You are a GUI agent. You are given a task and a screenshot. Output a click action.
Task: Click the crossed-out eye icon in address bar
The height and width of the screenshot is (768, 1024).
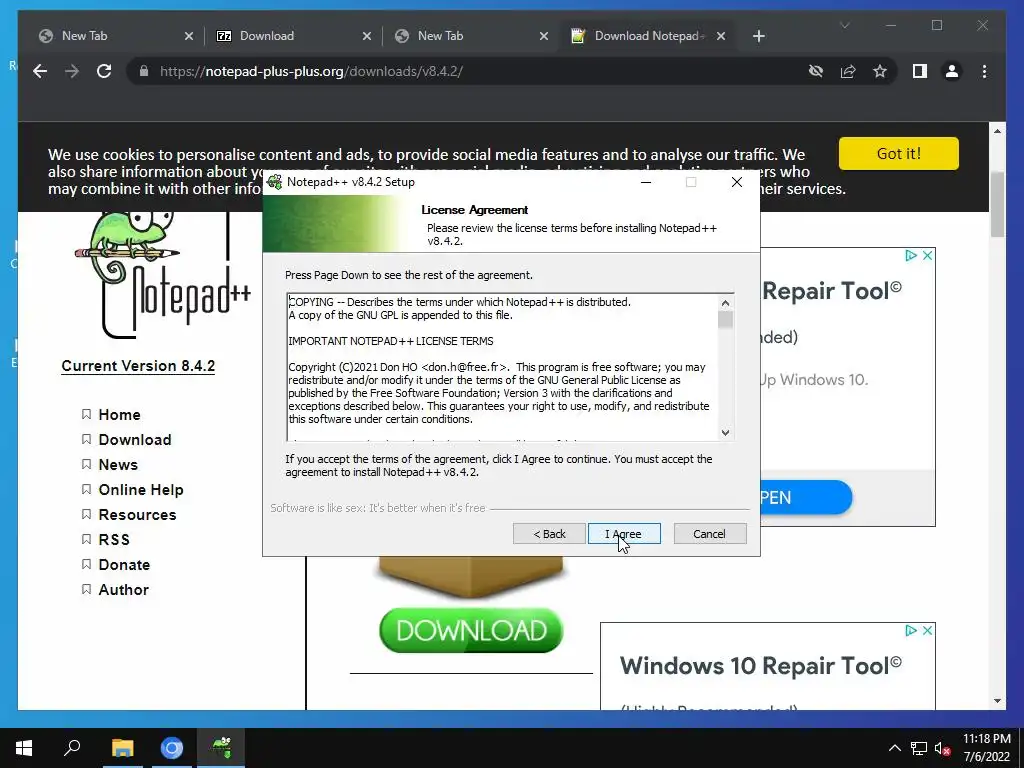click(x=816, y=71)
